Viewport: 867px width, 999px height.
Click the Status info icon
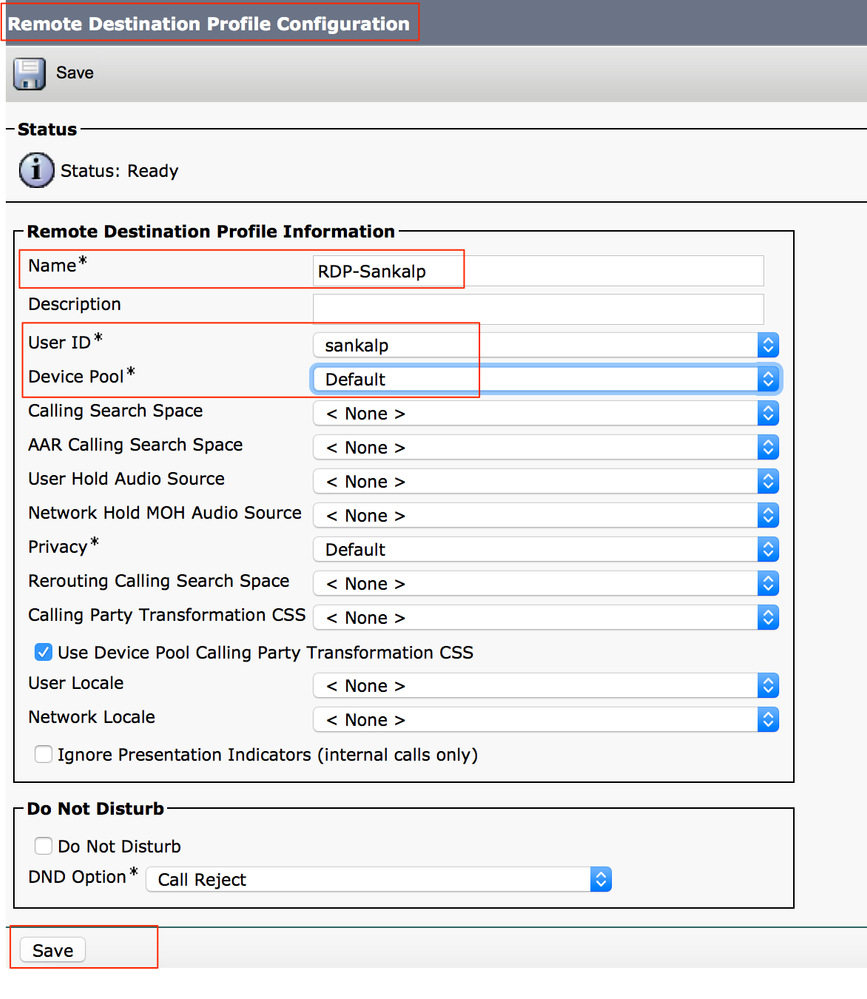pyautogui.click(x=36, y=170)
